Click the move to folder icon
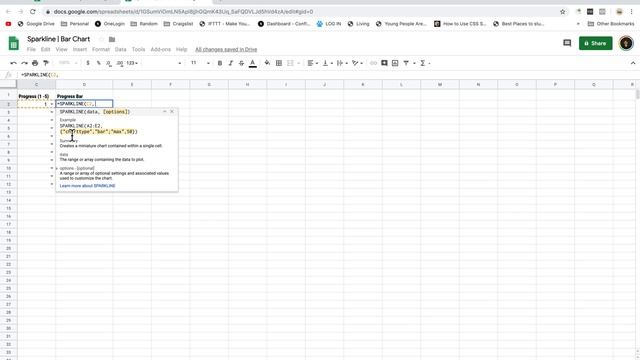Screen dimensions: 640x360 point(112,39)
